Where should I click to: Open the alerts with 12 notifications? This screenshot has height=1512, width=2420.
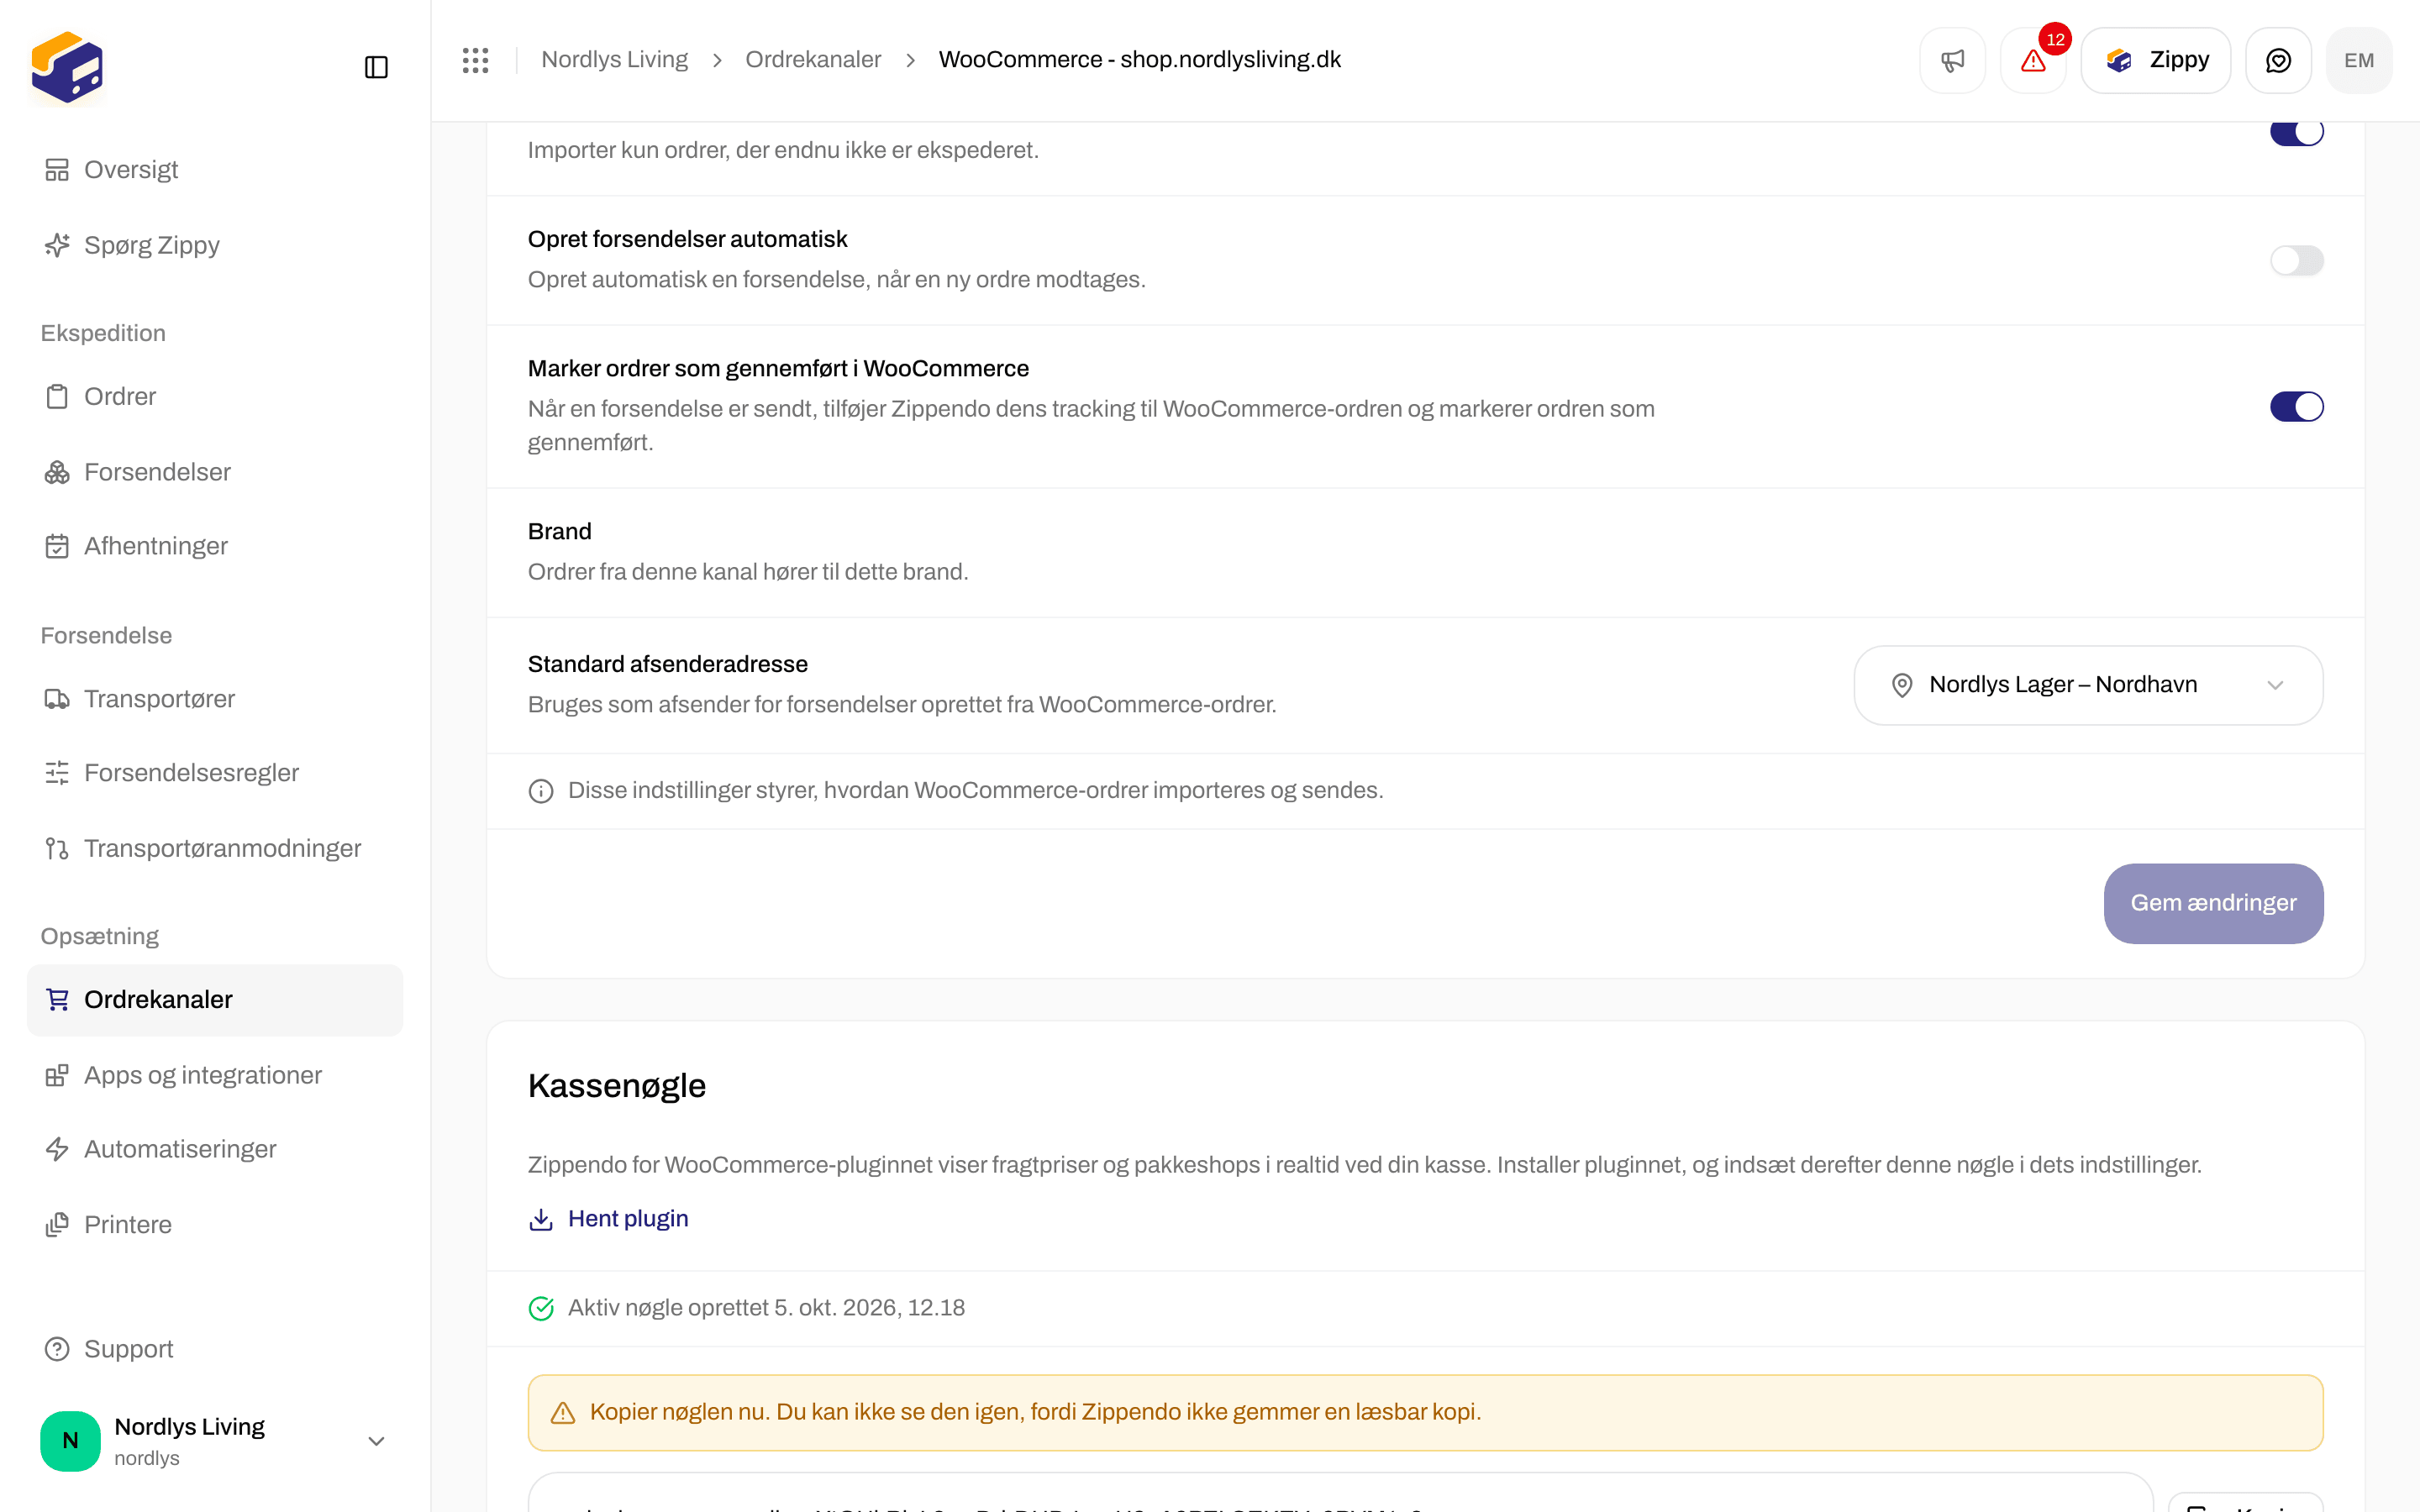2033,60
